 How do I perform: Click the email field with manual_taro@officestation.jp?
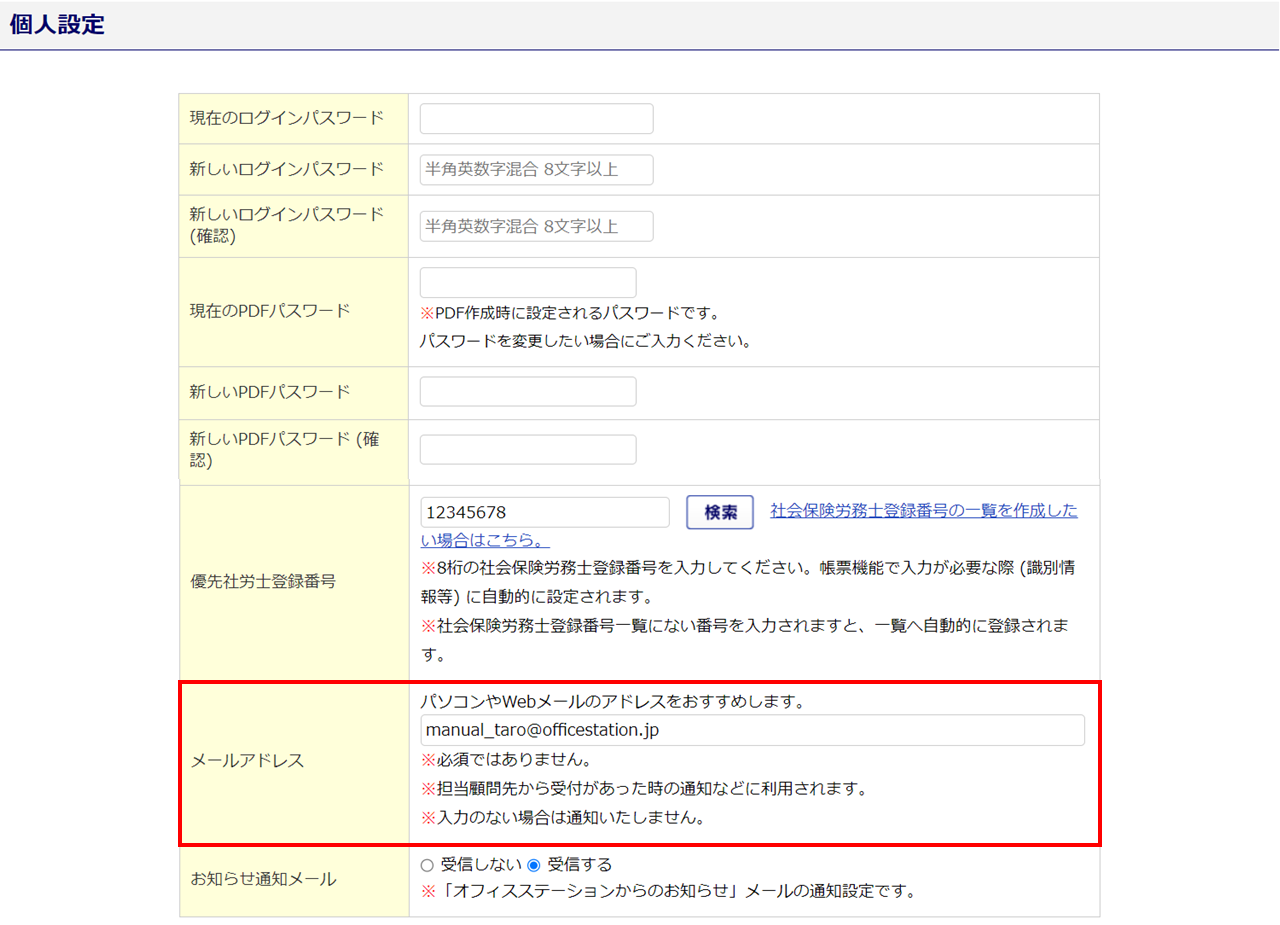752,730
